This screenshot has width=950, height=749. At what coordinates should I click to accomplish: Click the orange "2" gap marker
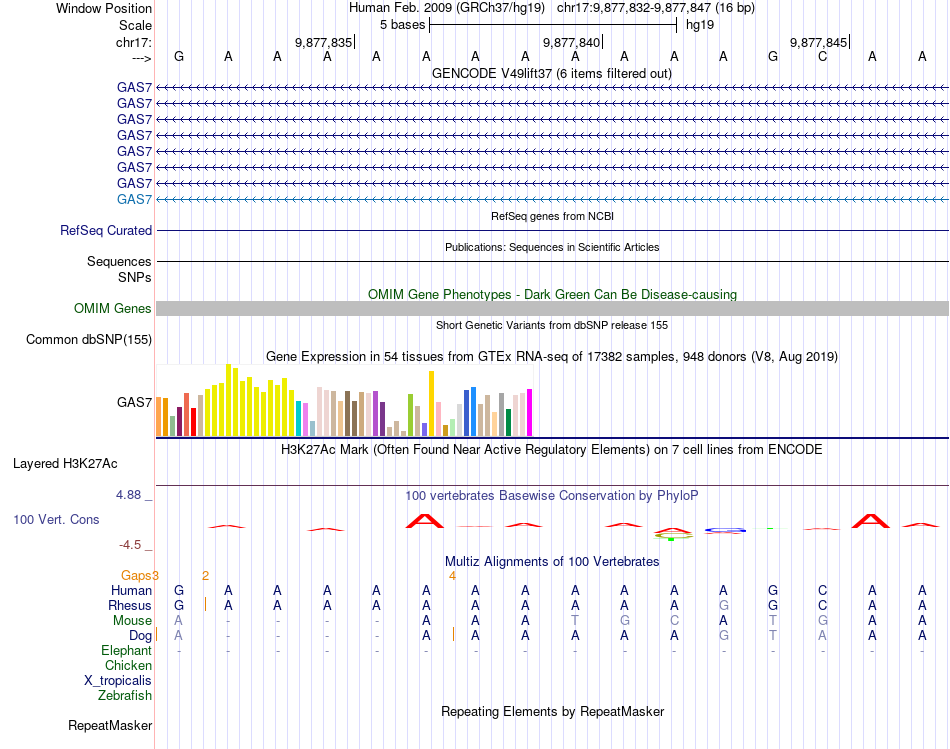205,576
